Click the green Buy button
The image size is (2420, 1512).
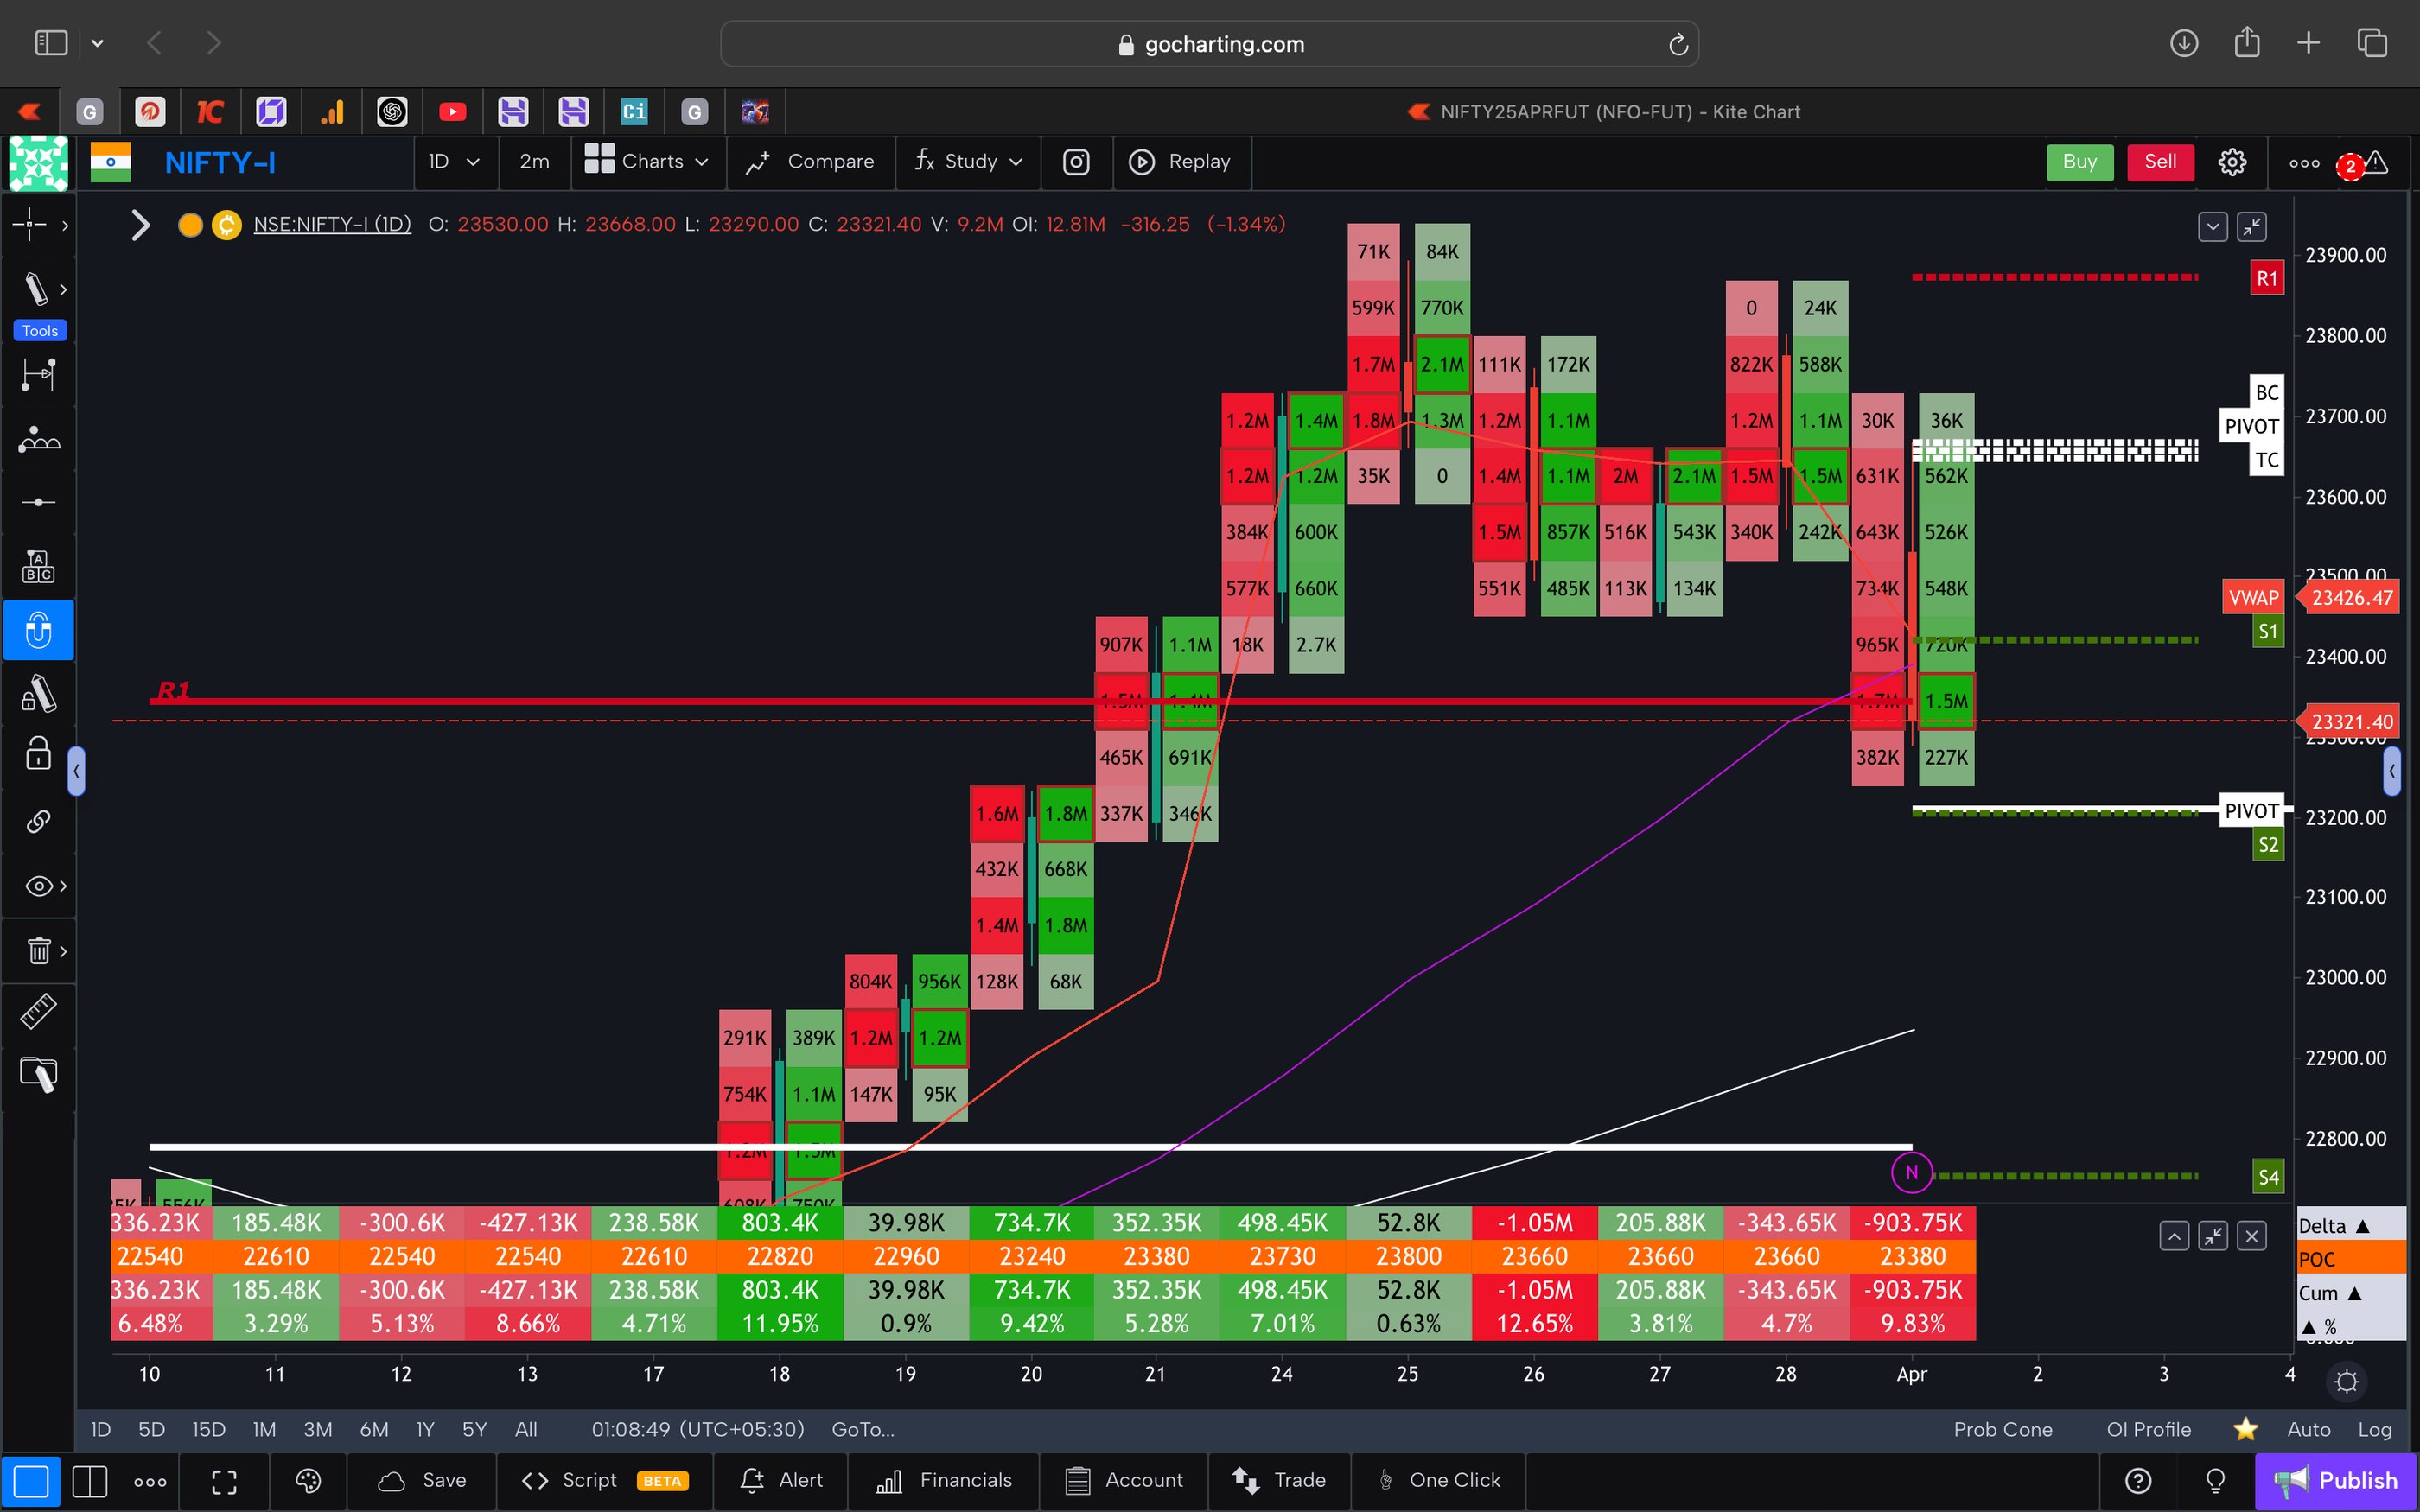click(x=2080, y=162)
